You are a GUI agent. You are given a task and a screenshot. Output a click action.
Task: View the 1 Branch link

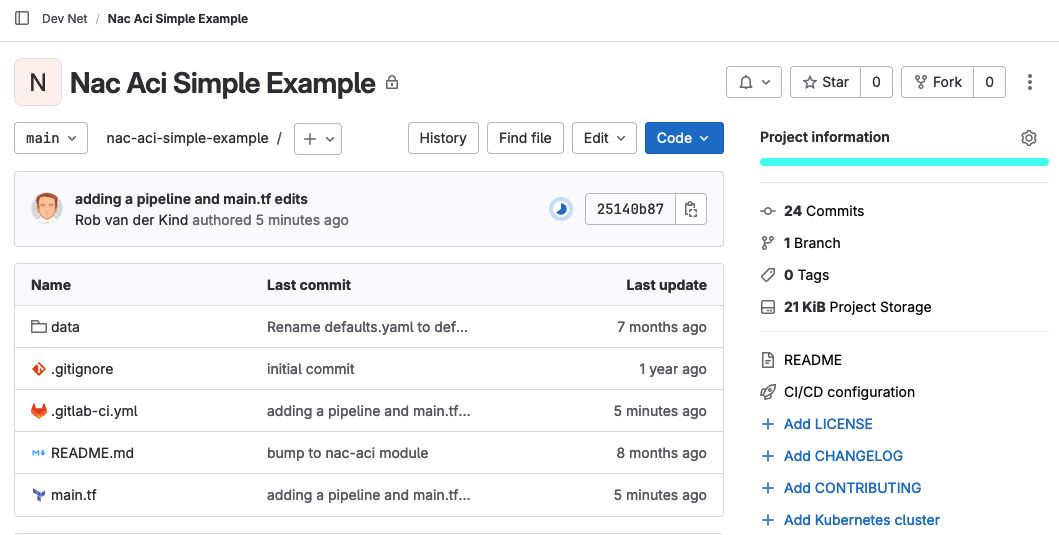[x=812, y=243]
